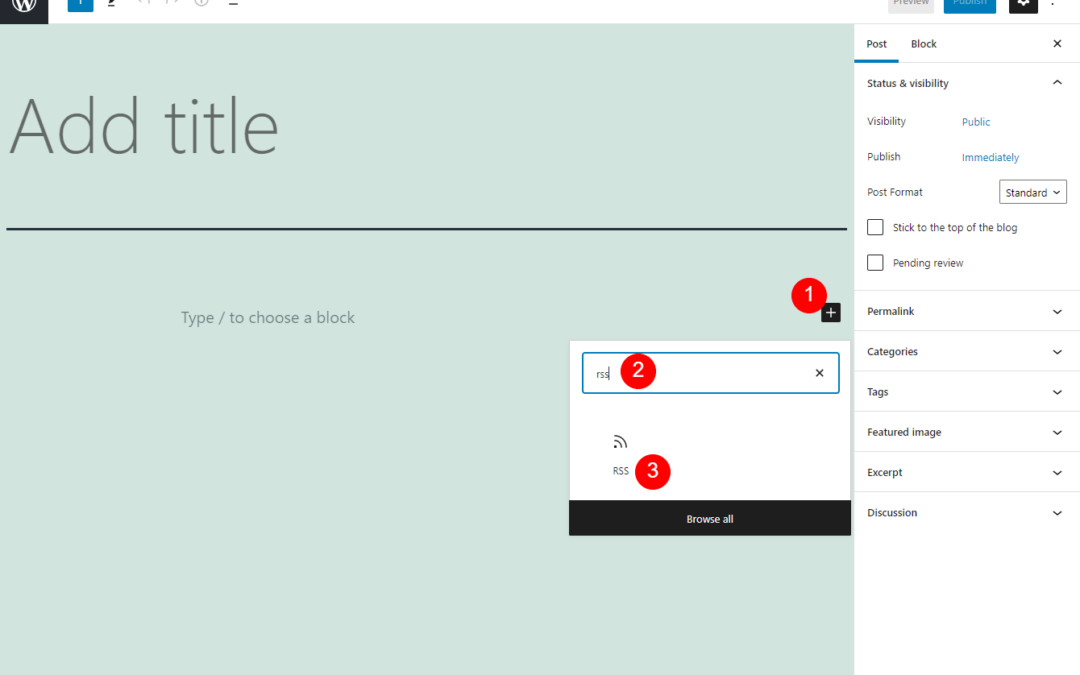Click the black plus add-block button
Screen dimensions: 1080x675
coord(831,313)
